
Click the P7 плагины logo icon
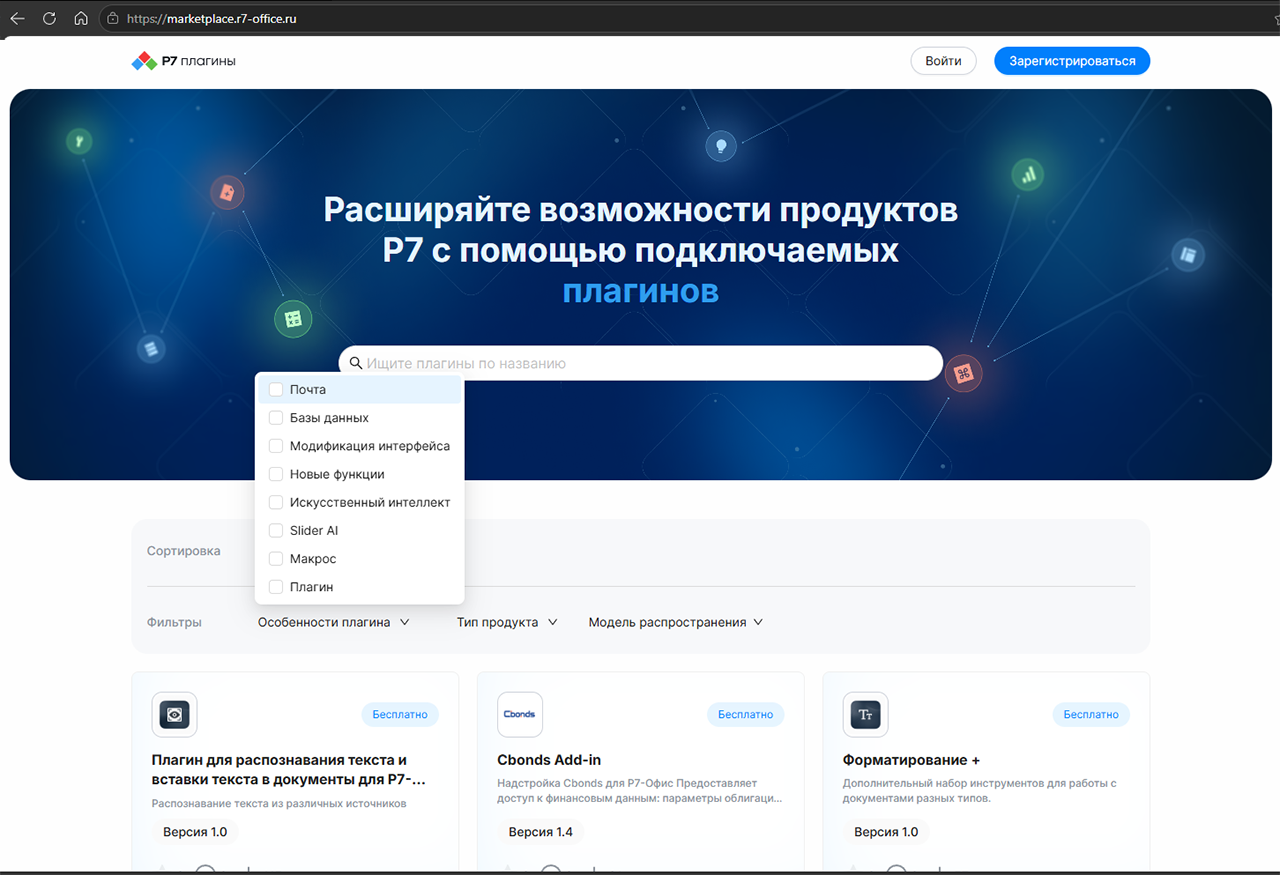tap(143, 61)
